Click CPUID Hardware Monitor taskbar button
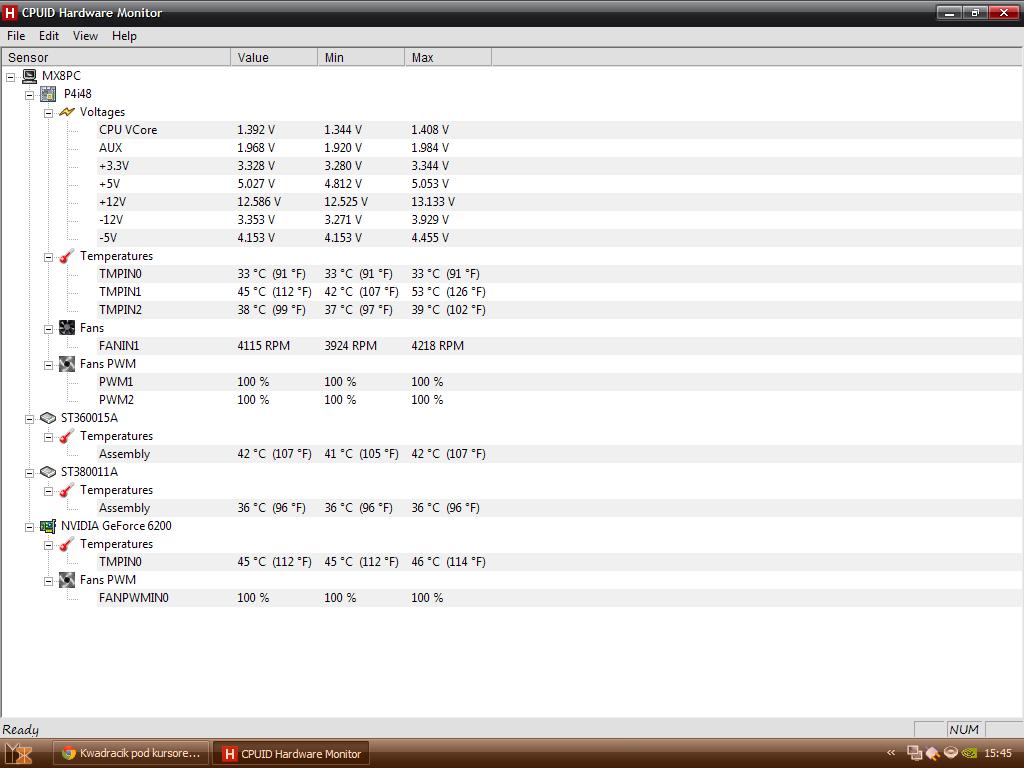The image size is (1024, 768). tap(292, 753)
